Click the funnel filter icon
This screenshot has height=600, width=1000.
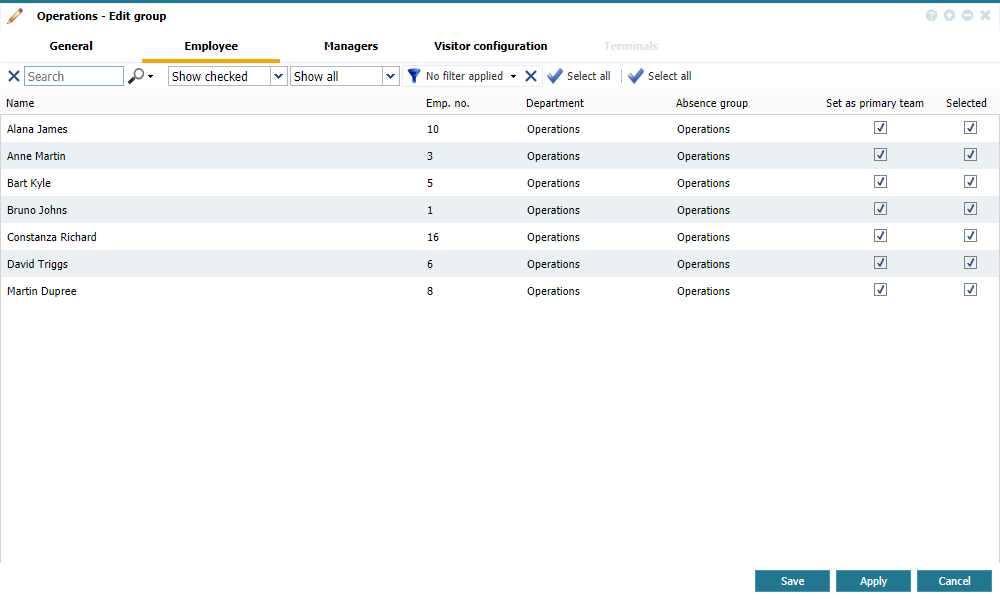click(413, 76)
